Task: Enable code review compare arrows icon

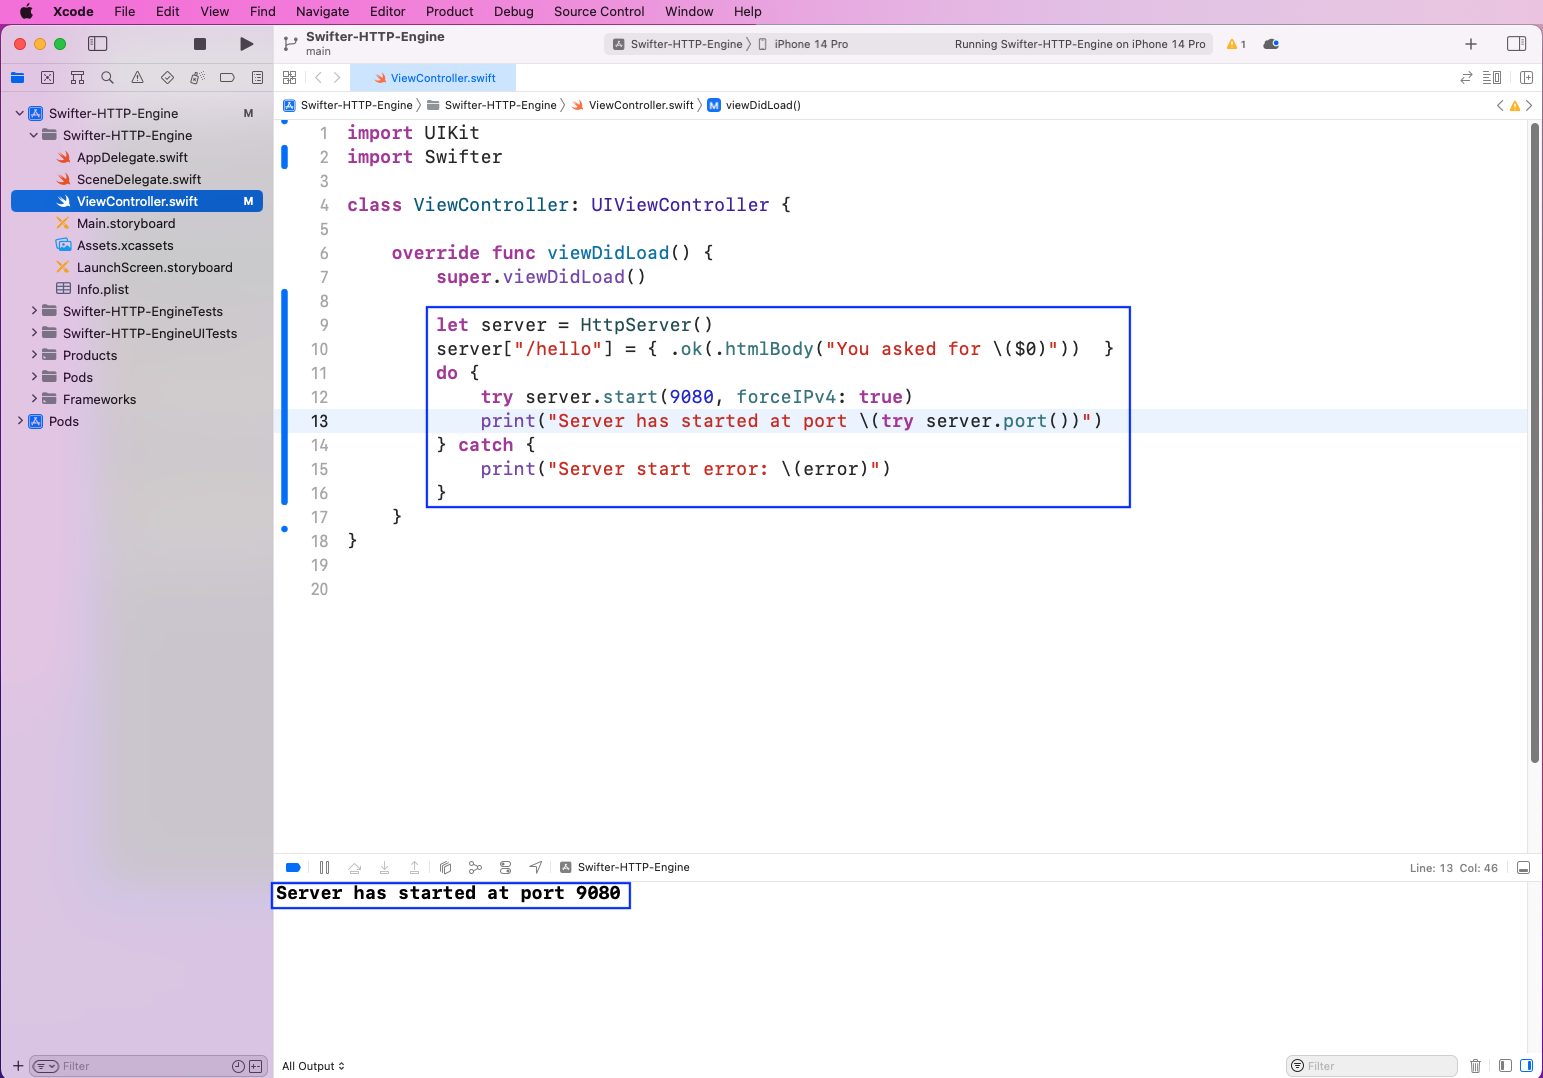Action: pos(1466,78)
